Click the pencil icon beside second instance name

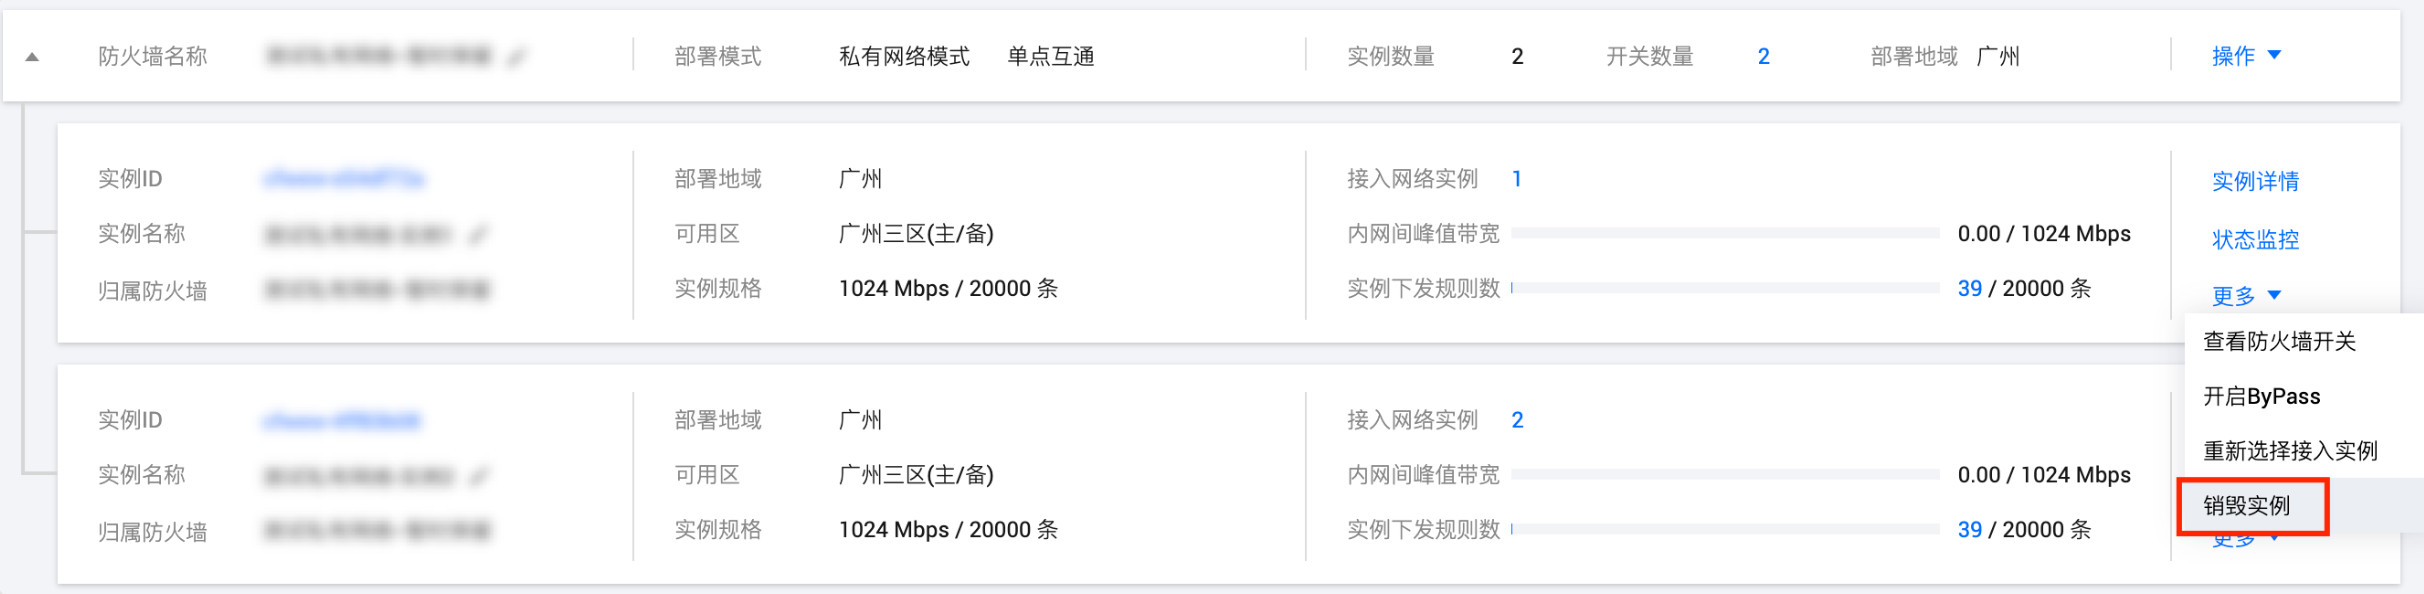coord(480,476)
